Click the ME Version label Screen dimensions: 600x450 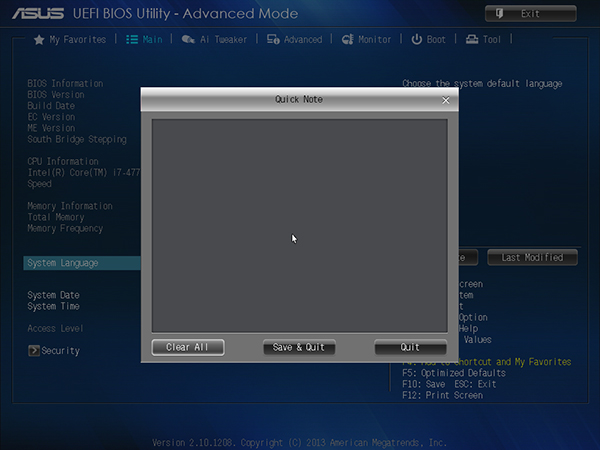click(51, 128)
